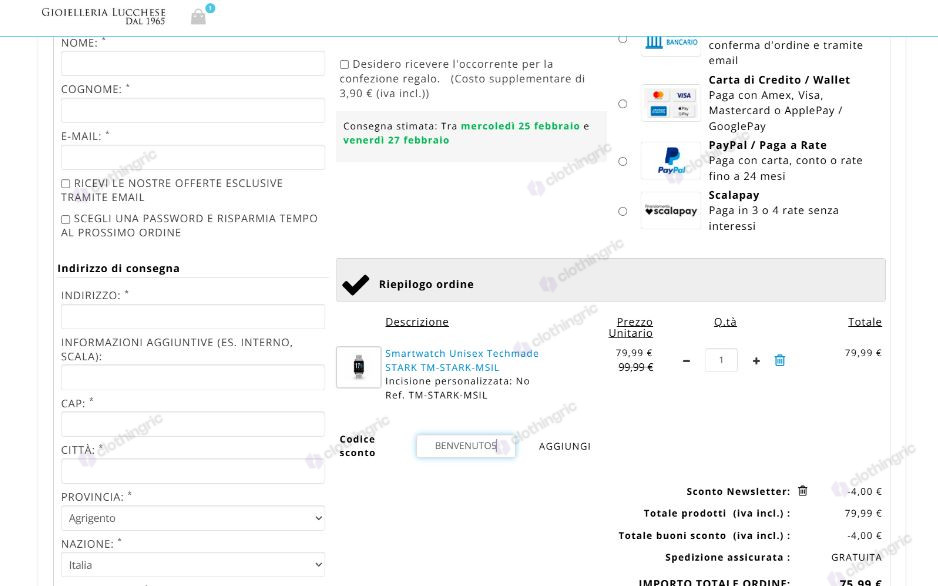Click mercoledì 25 febbraio delivery date
This screenshot has width=938, height=586.
coord(520,126)
